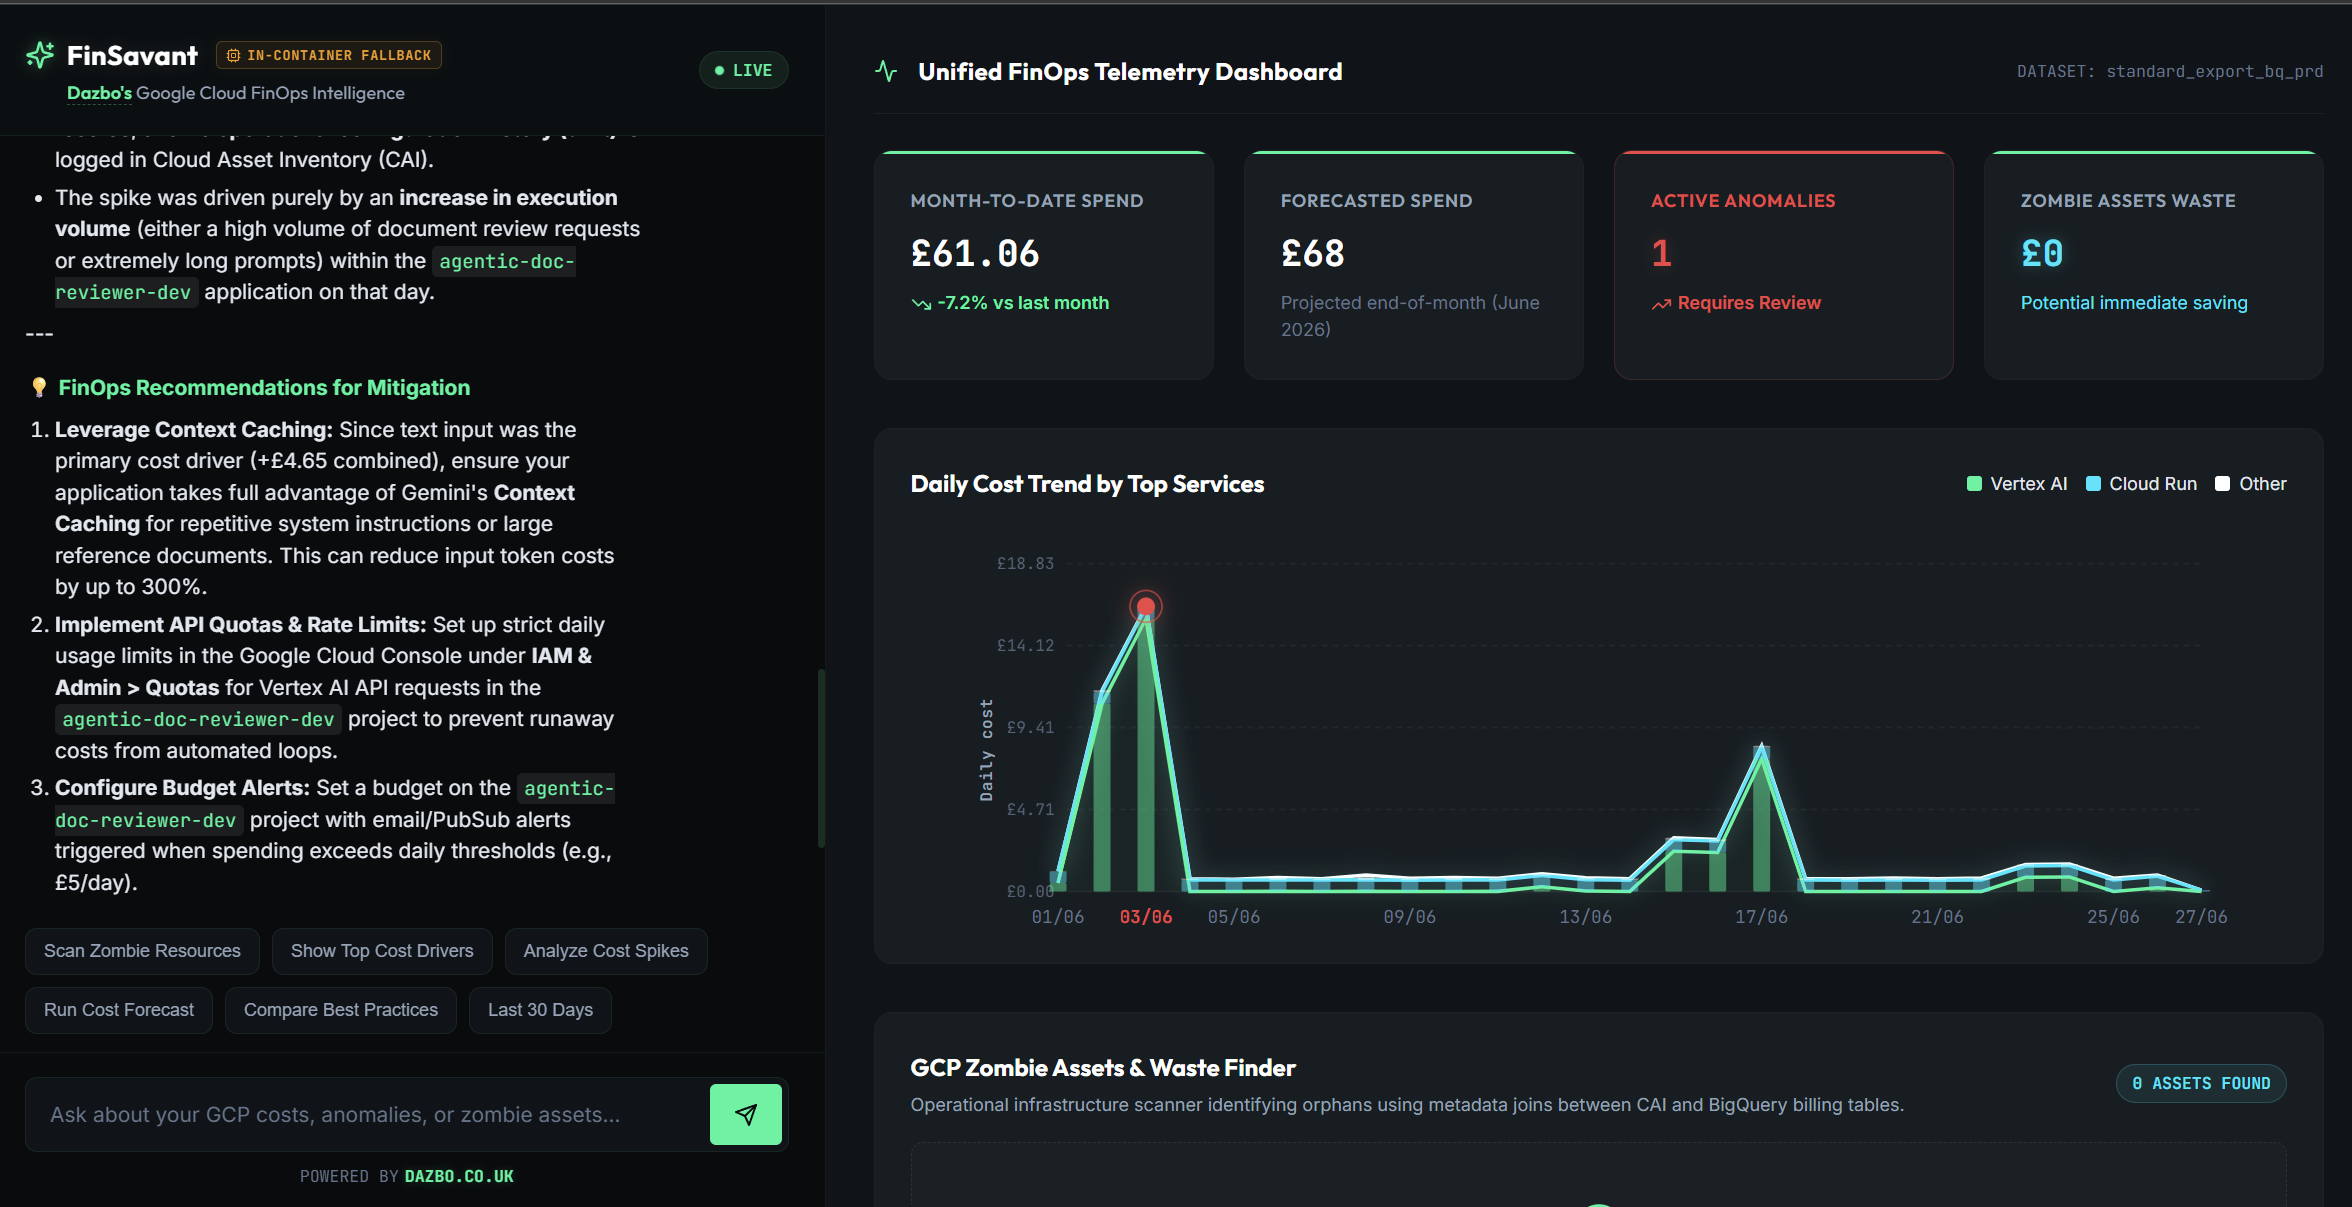Toggle the Vertex AI legend entry
The width and height of the screenshot is (2352, 1207).
click(2017, 484)
